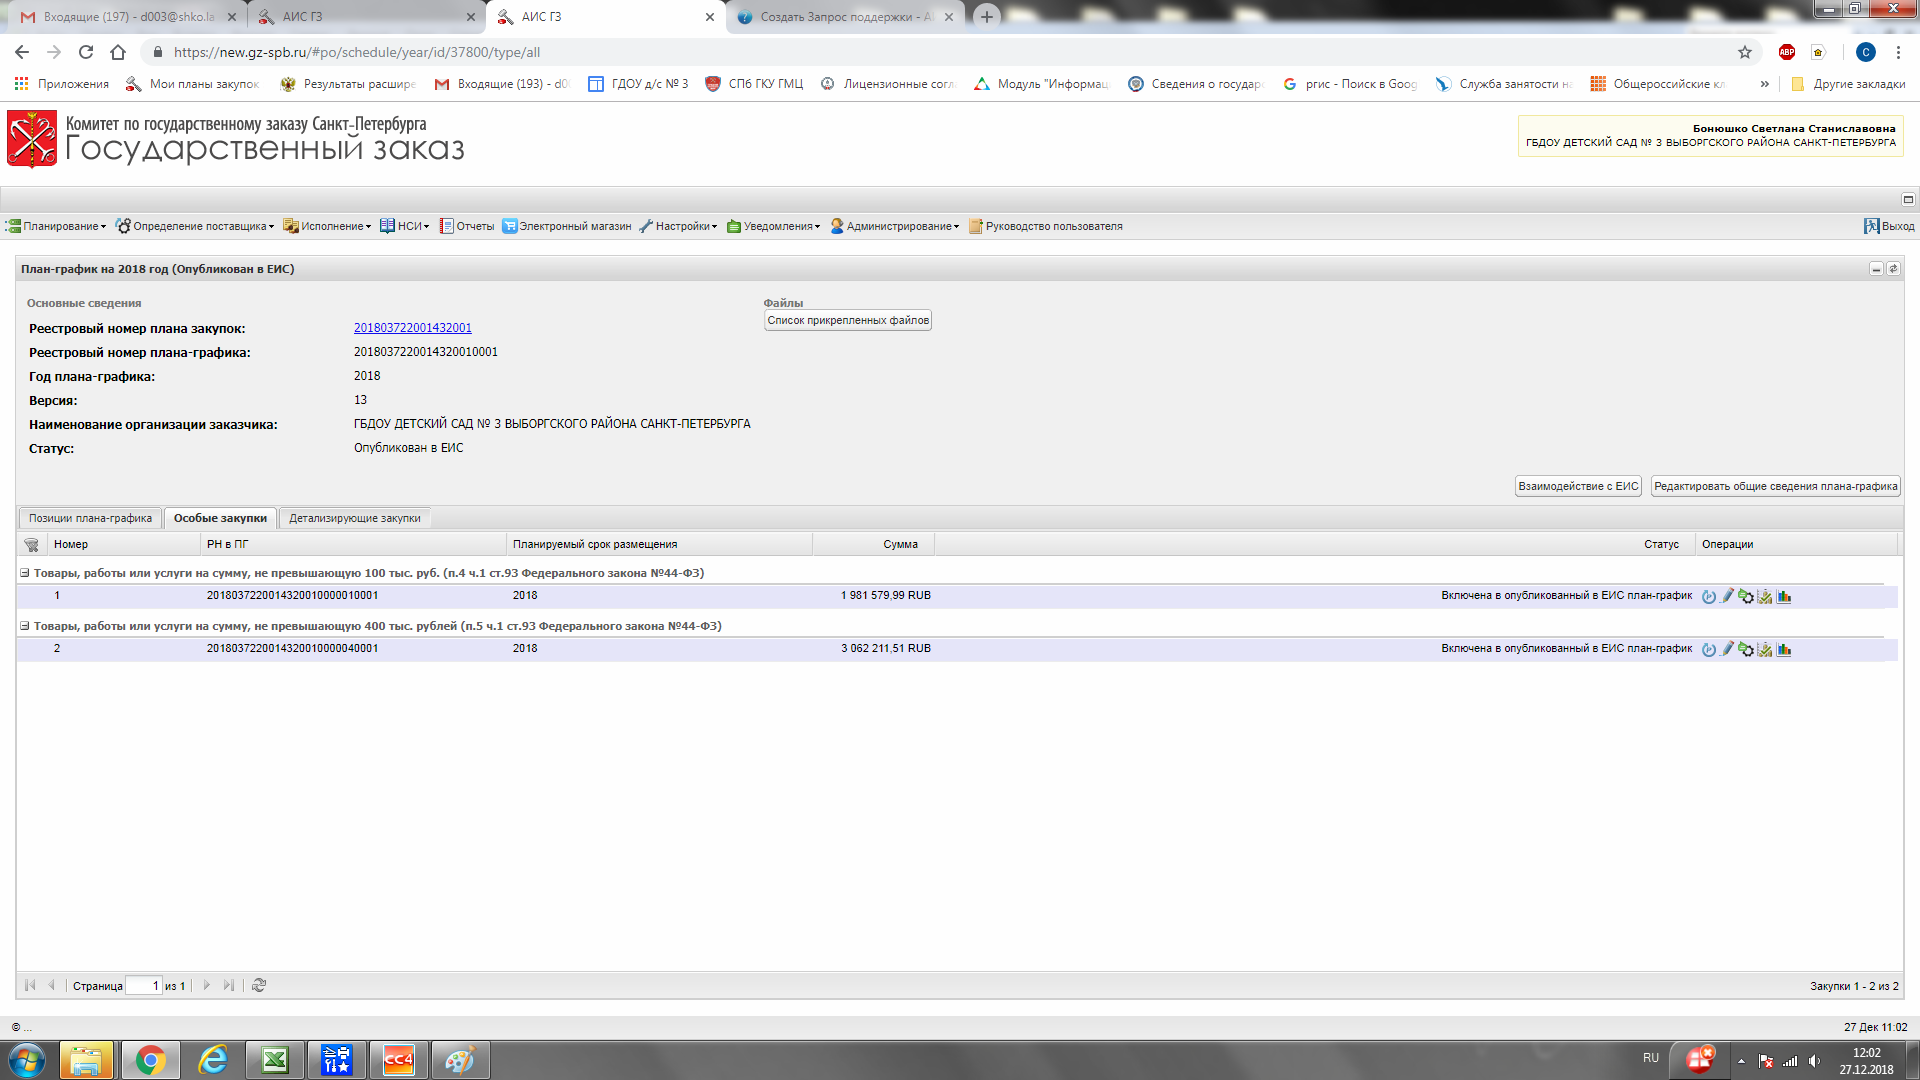The height and width of the screenshot is (1080, 1920).
Task: Click the Saint Petersburg coat of arms logo
Action: 32,139
